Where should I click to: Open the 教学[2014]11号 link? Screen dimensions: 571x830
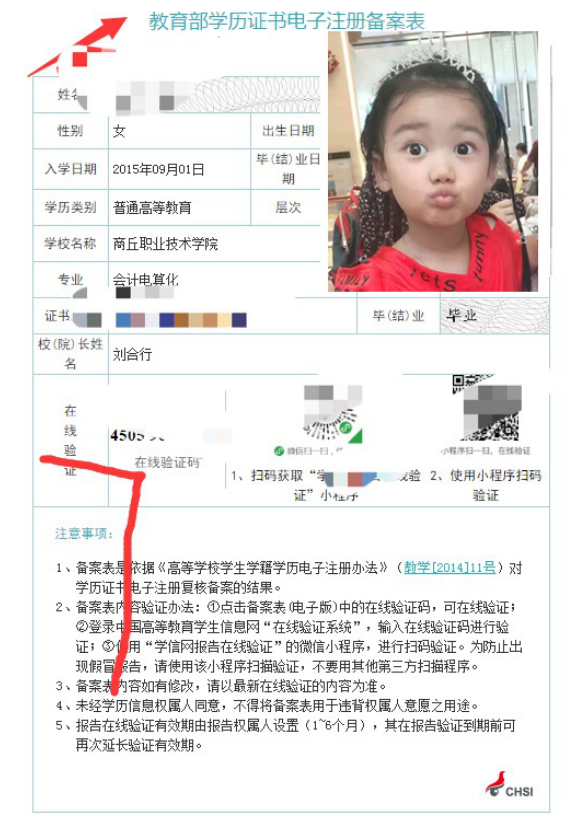tap(450, 567)
